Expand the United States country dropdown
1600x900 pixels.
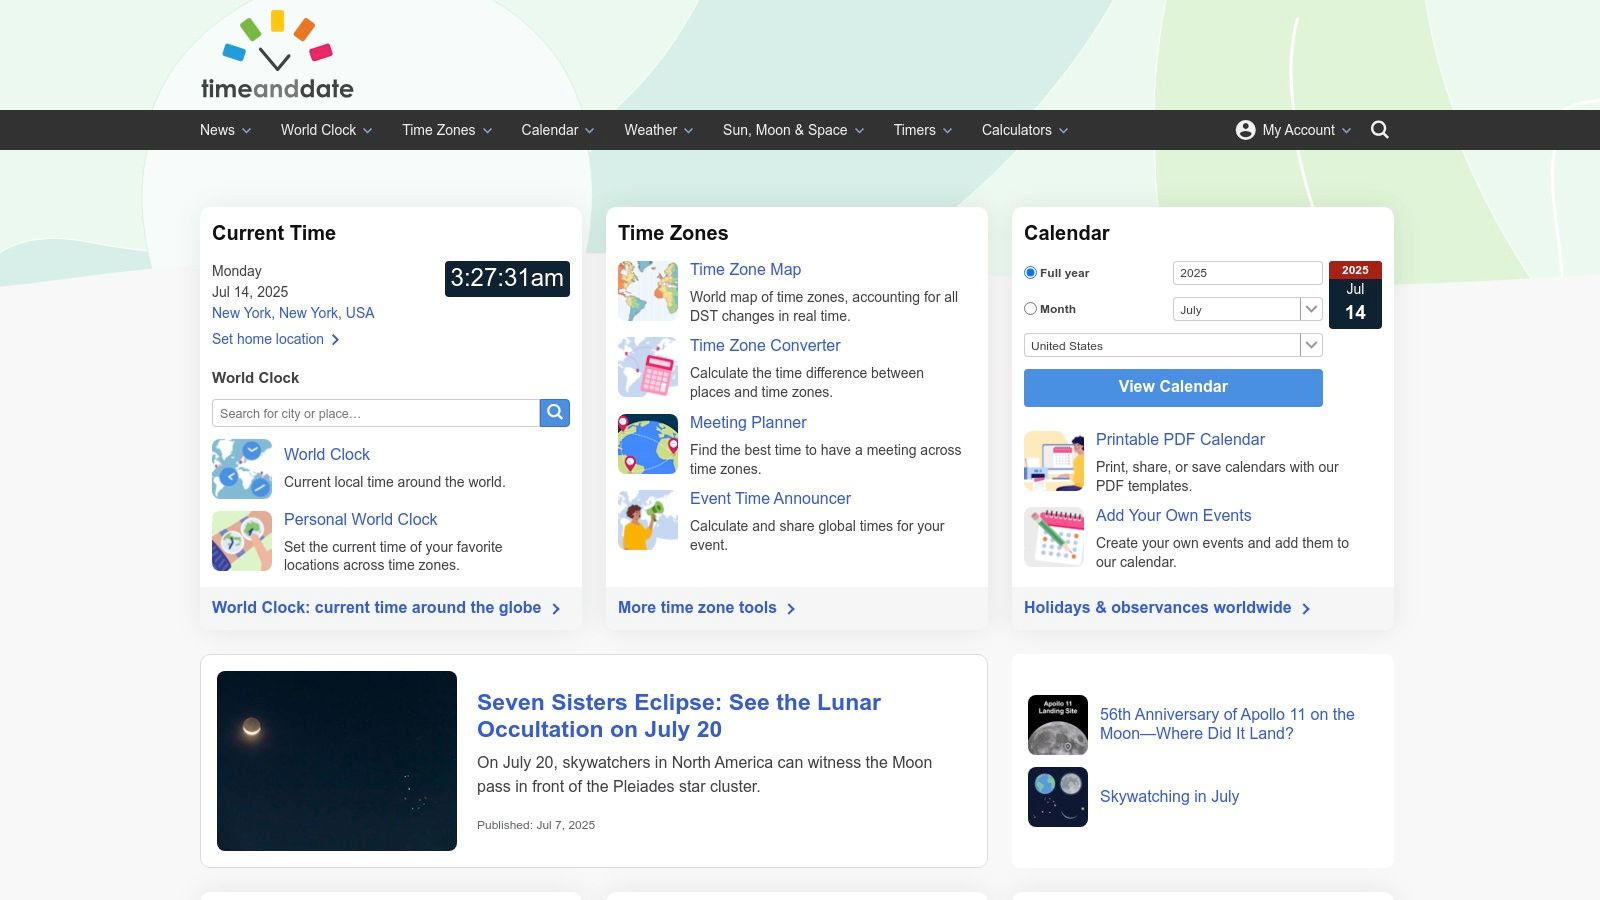[x=1173, y=345]
